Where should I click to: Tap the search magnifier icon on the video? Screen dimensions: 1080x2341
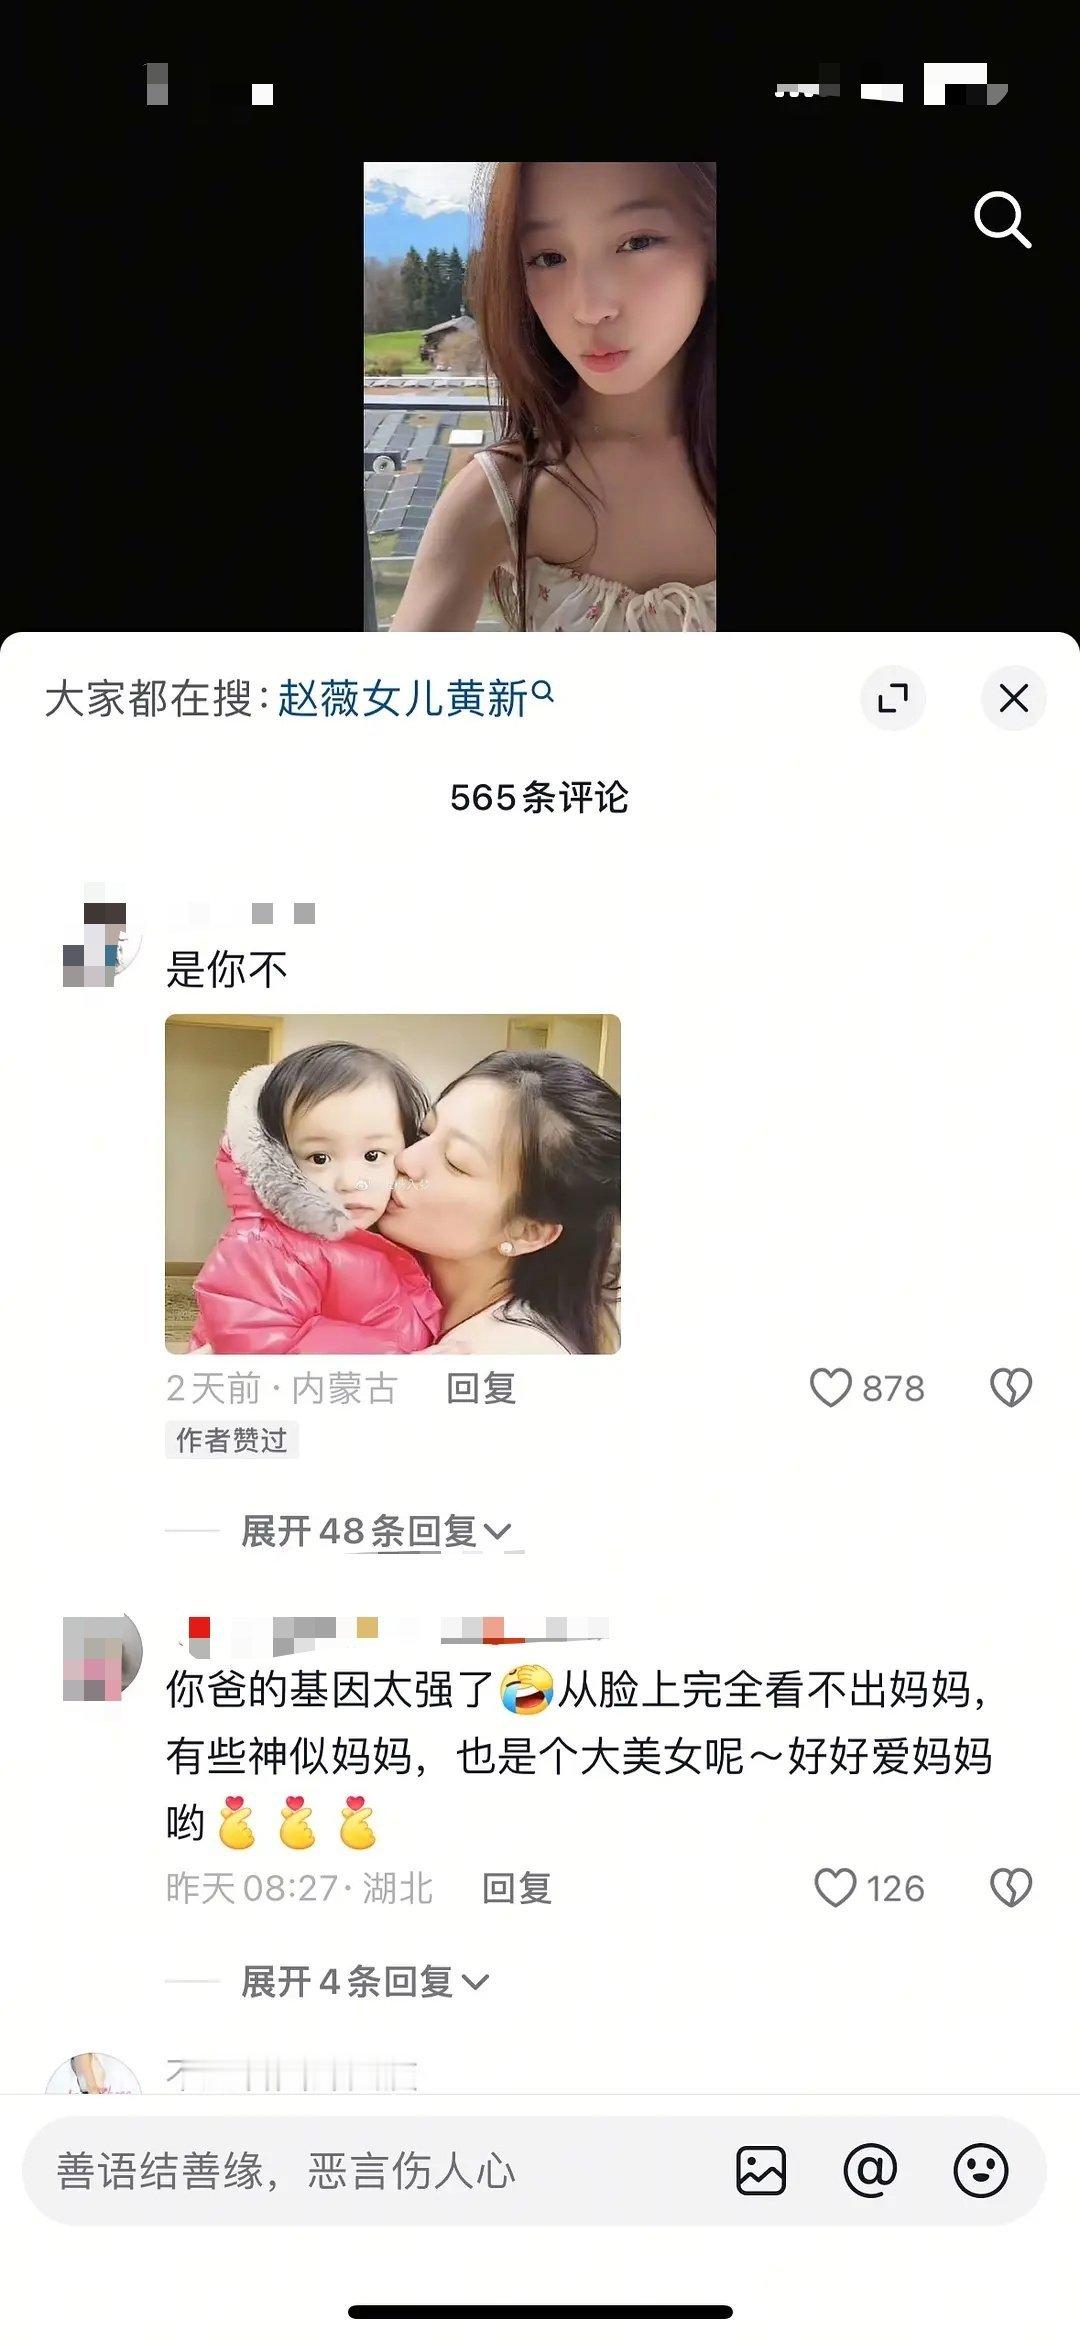point(1002,220)
